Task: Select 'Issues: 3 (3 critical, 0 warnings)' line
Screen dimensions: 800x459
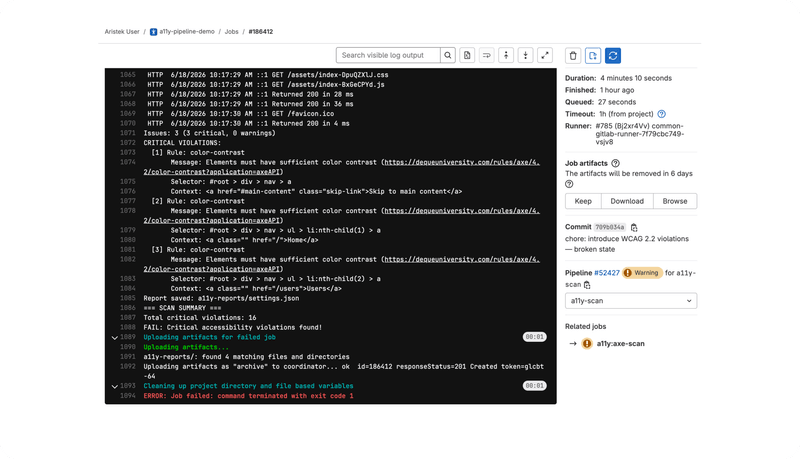Action: point(209,133)
